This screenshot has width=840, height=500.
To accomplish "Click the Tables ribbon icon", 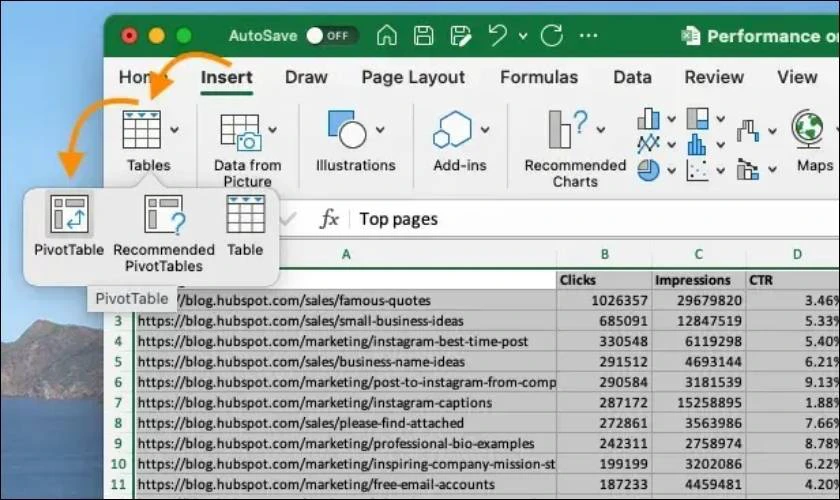I will click(141, 130).
